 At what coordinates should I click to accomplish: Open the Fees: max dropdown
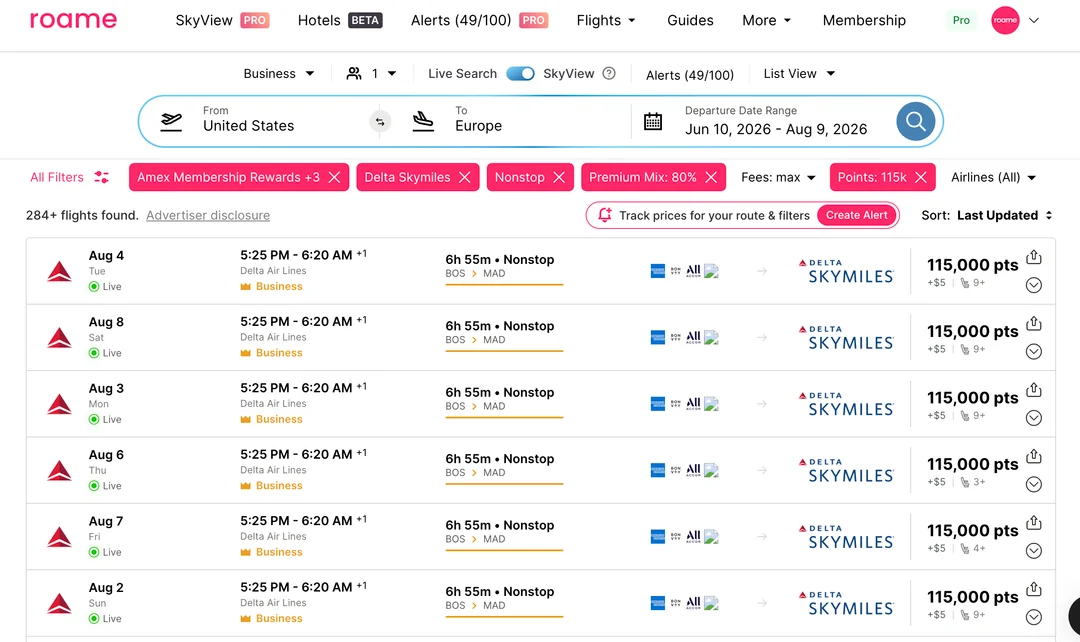point(778,177)
